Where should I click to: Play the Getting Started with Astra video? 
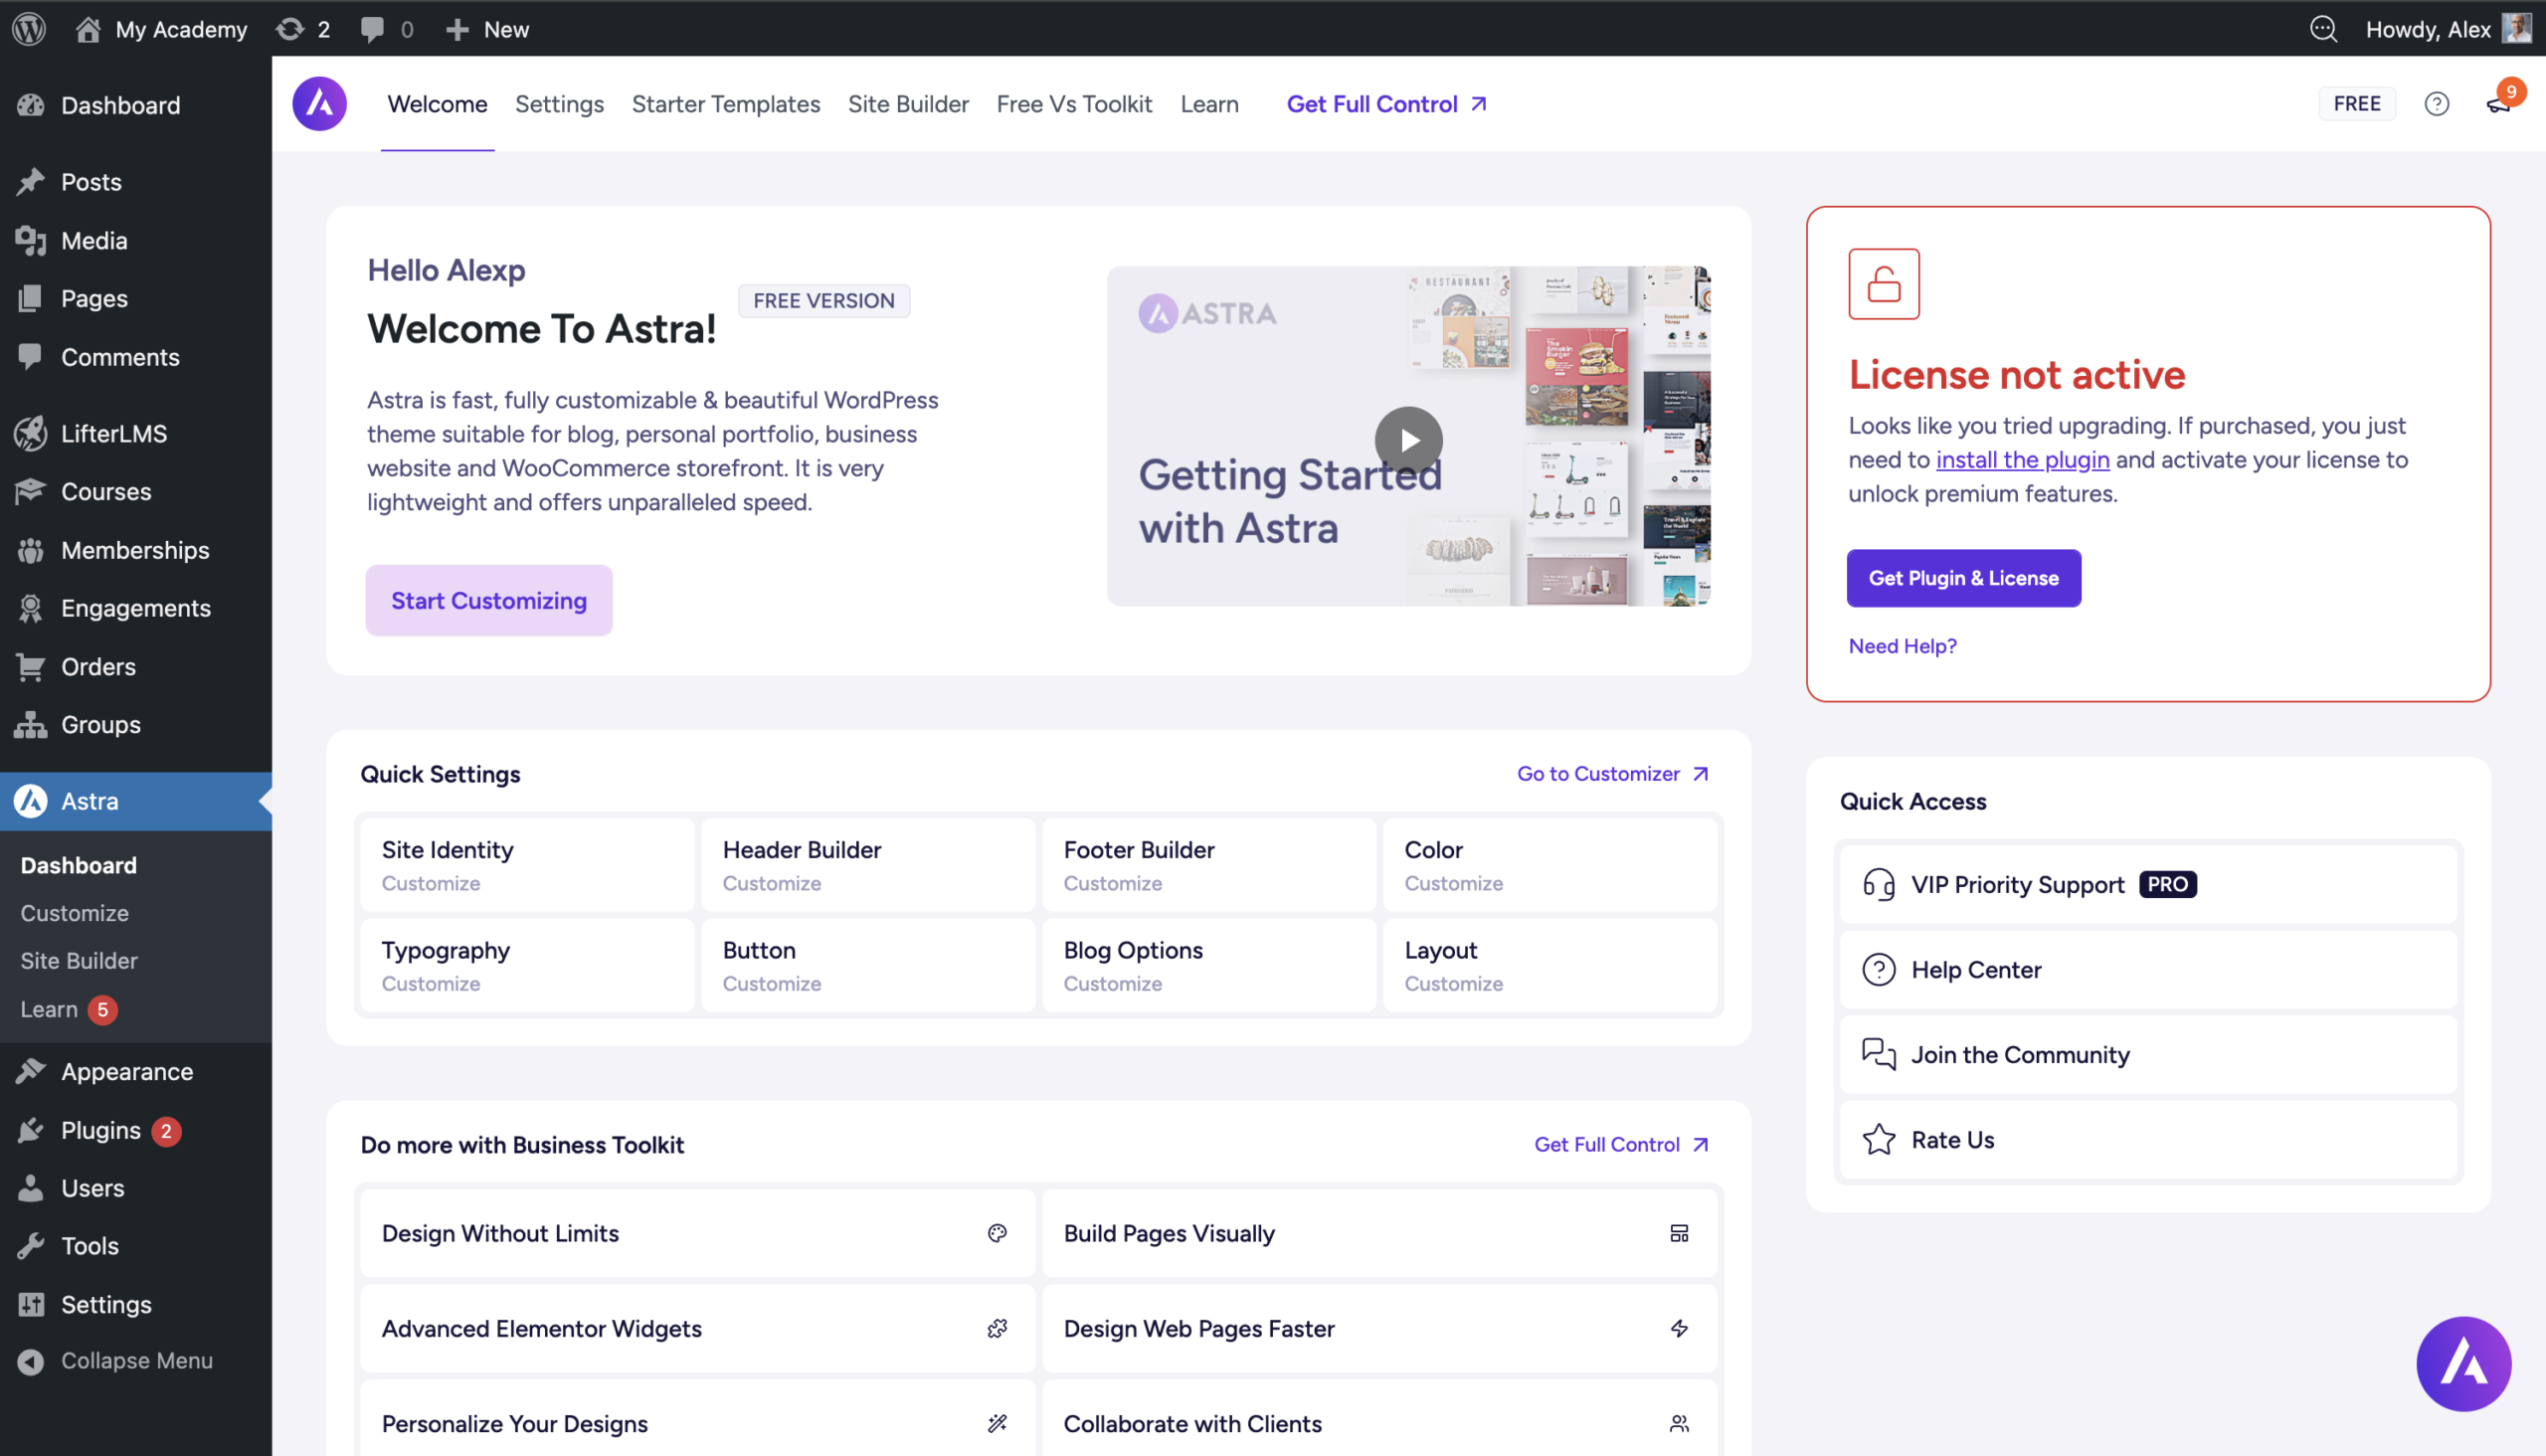1408,440
